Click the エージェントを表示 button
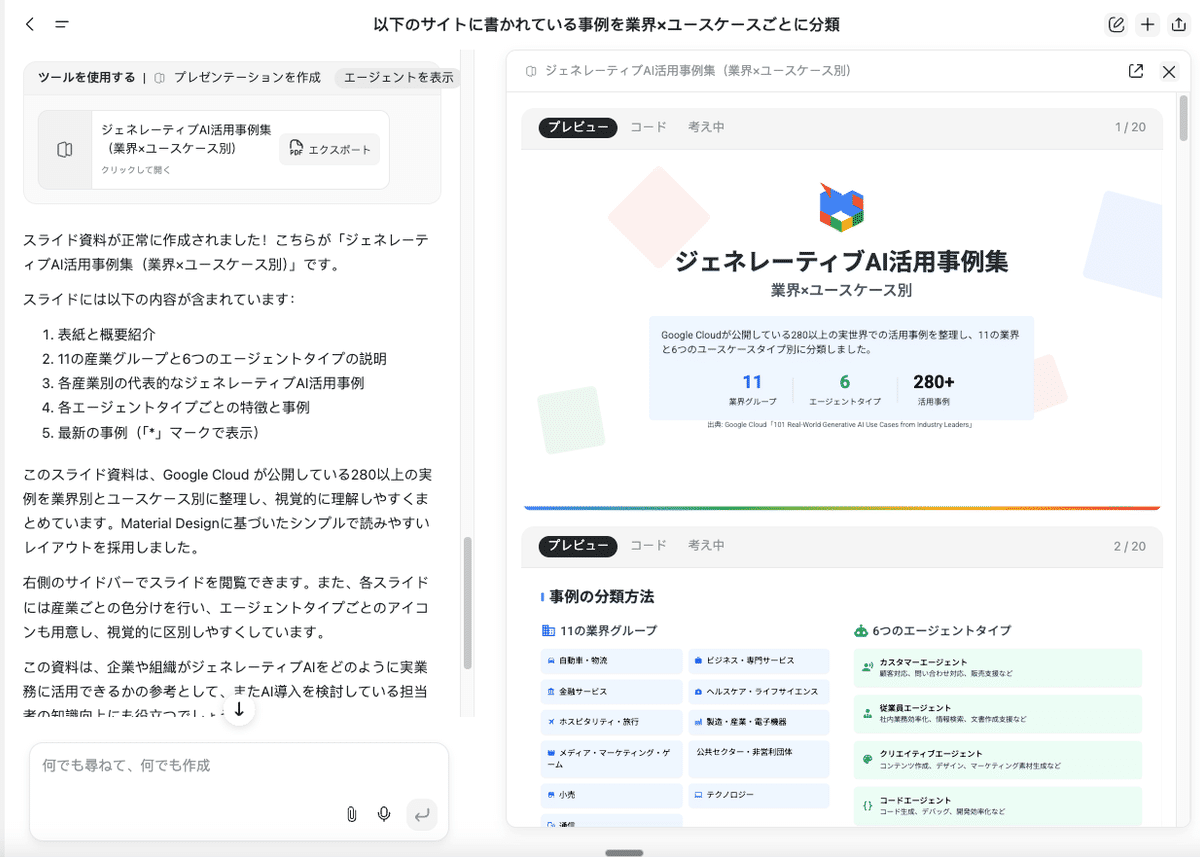 pos(398,77)
